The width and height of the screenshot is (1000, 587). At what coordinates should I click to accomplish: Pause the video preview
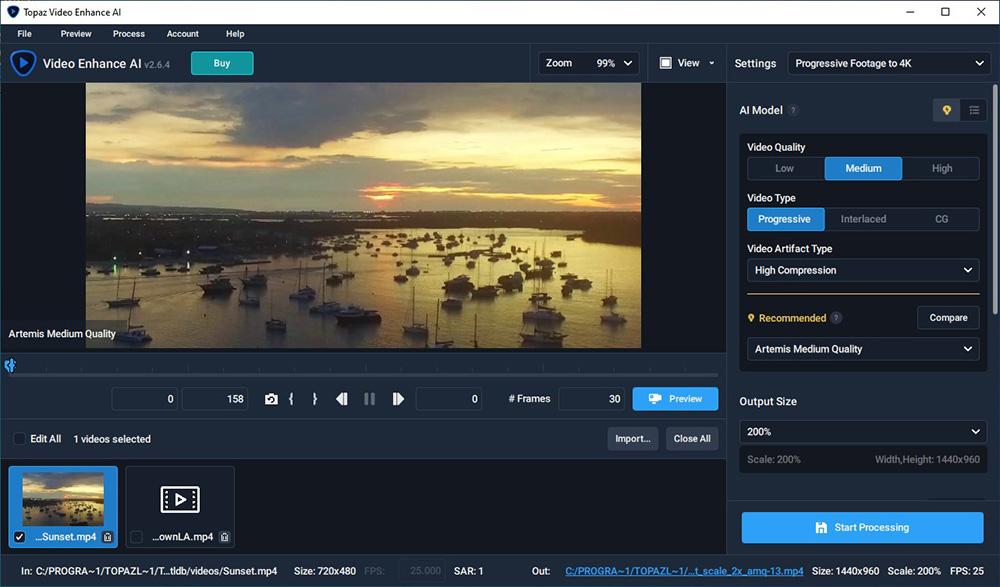click(x=369, y=398)
